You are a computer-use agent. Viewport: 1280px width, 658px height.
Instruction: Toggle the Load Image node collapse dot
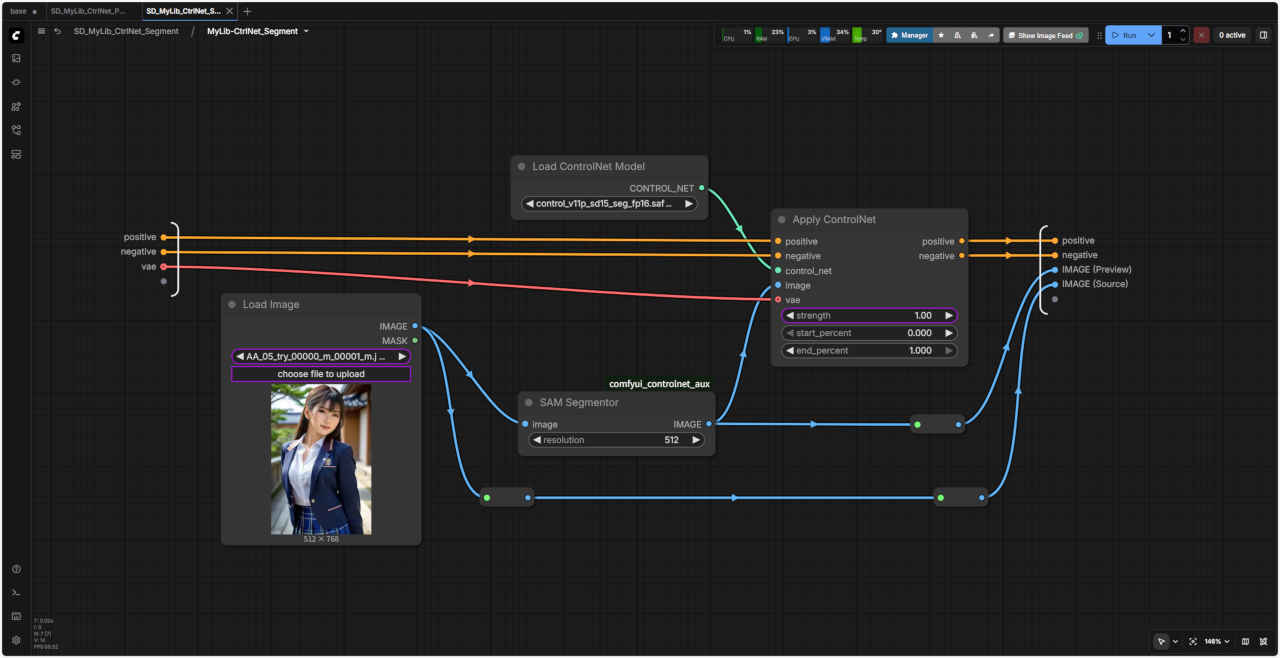(x=232, y=305)
